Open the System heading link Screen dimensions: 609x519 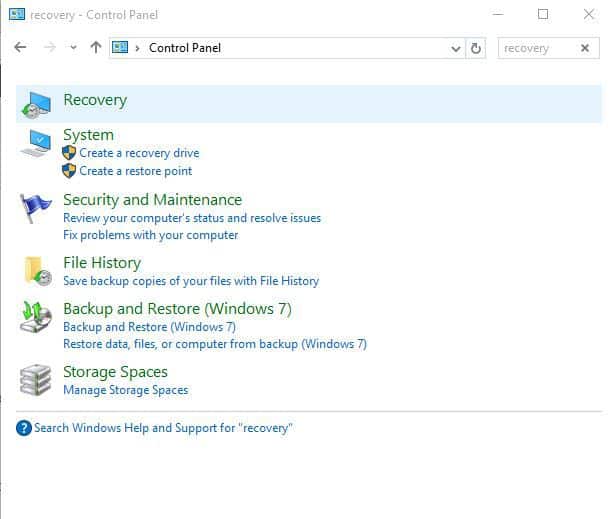[x=89, y=135]
